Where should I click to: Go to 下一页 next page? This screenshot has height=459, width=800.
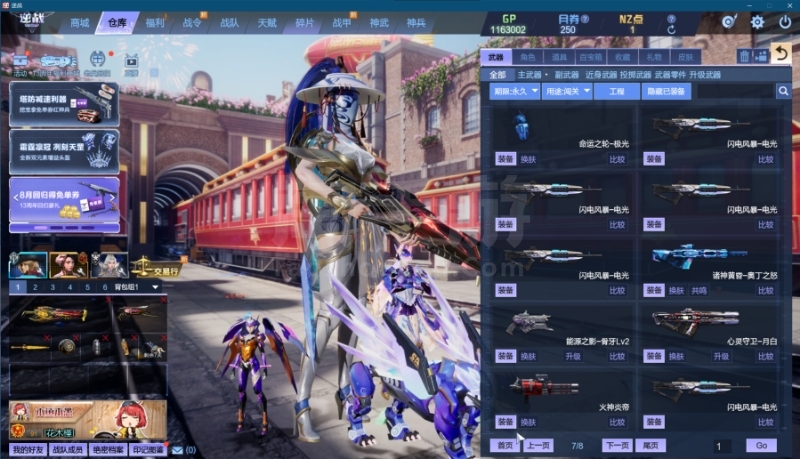[x=617, y=445]
